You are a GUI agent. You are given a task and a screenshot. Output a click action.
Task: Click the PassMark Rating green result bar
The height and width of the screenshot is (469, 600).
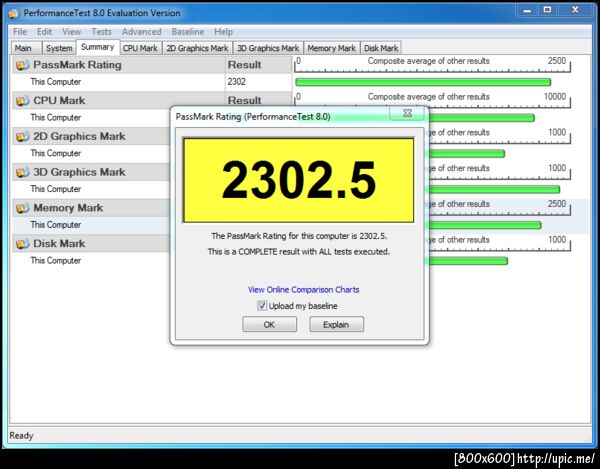coord(423,82)
